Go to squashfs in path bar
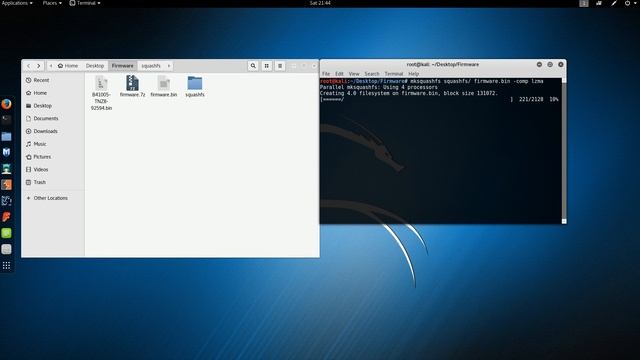This screenshot has width=640, height=360. click(151, 66)
